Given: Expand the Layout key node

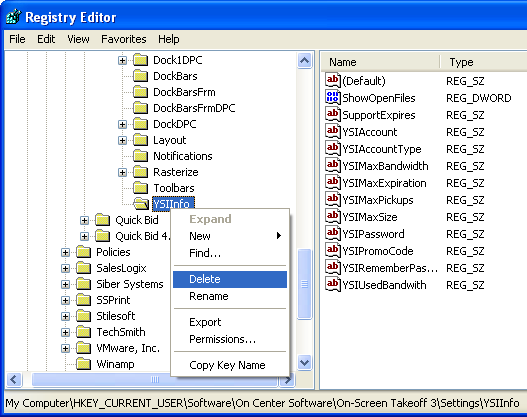Looking at the screenshot, I should [x=122, y=140].
